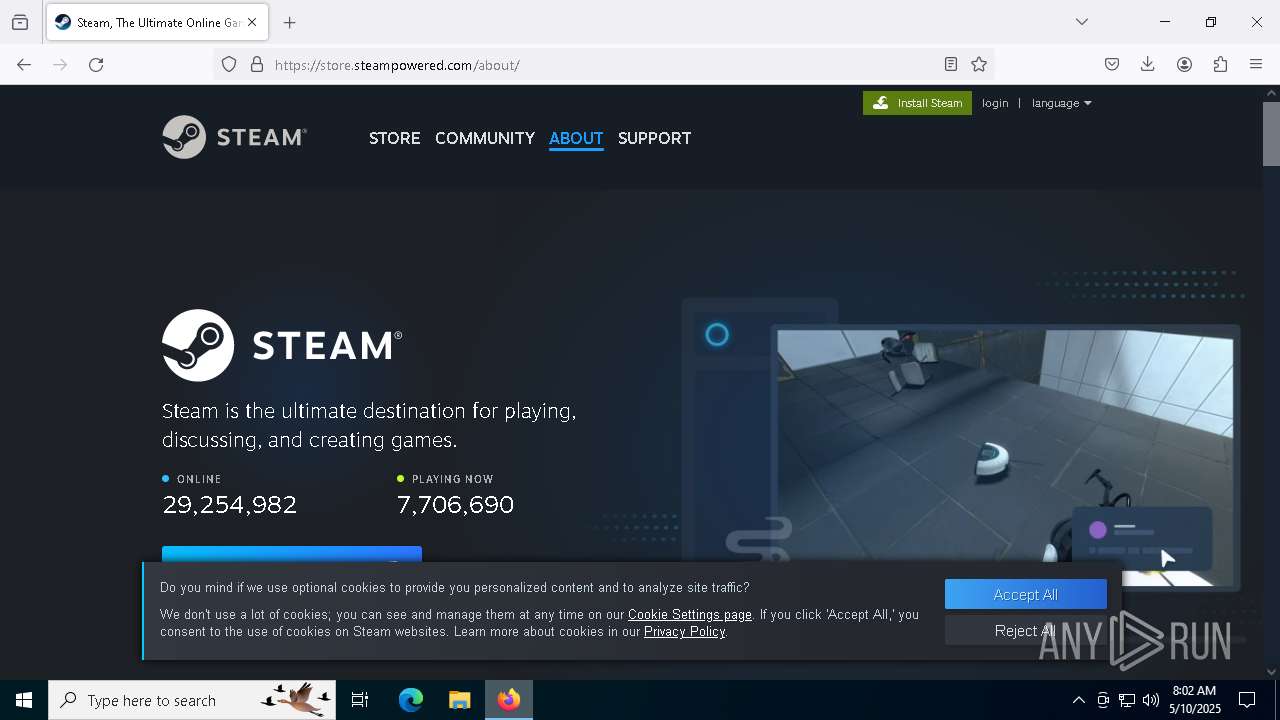
Task: Launch Microsoft Edge from taskbar
Action: coord(411,700)
